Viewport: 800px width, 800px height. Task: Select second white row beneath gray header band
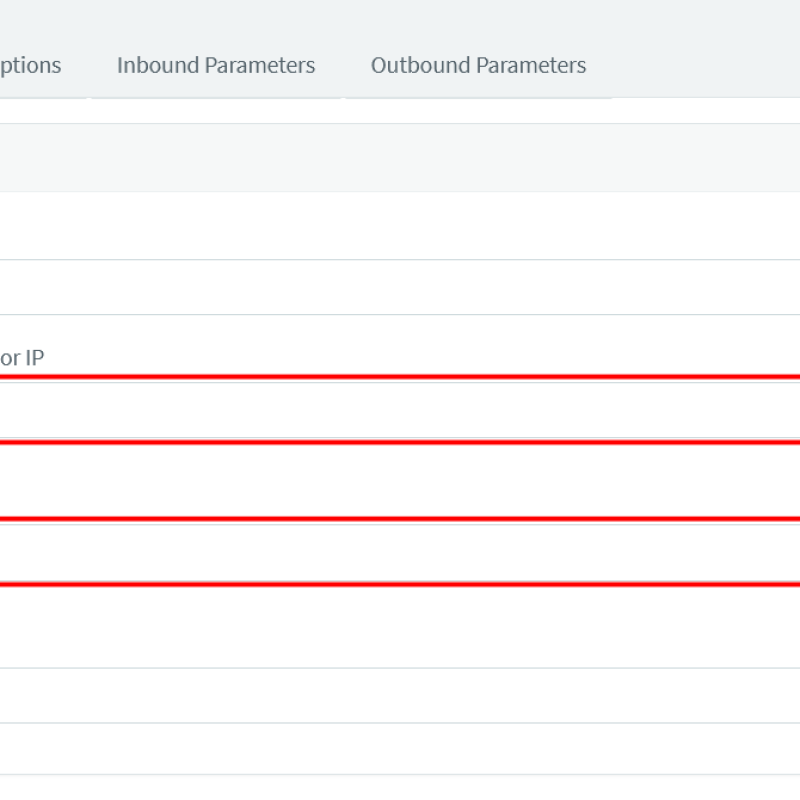tap(400, 287)
